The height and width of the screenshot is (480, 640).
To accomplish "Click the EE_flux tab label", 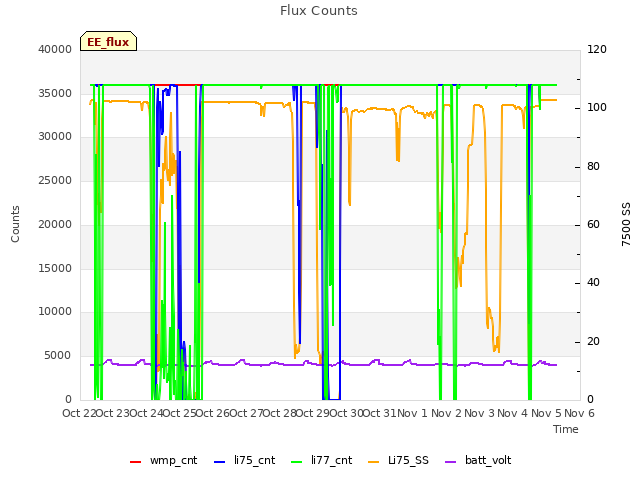I will click(108, 42).
